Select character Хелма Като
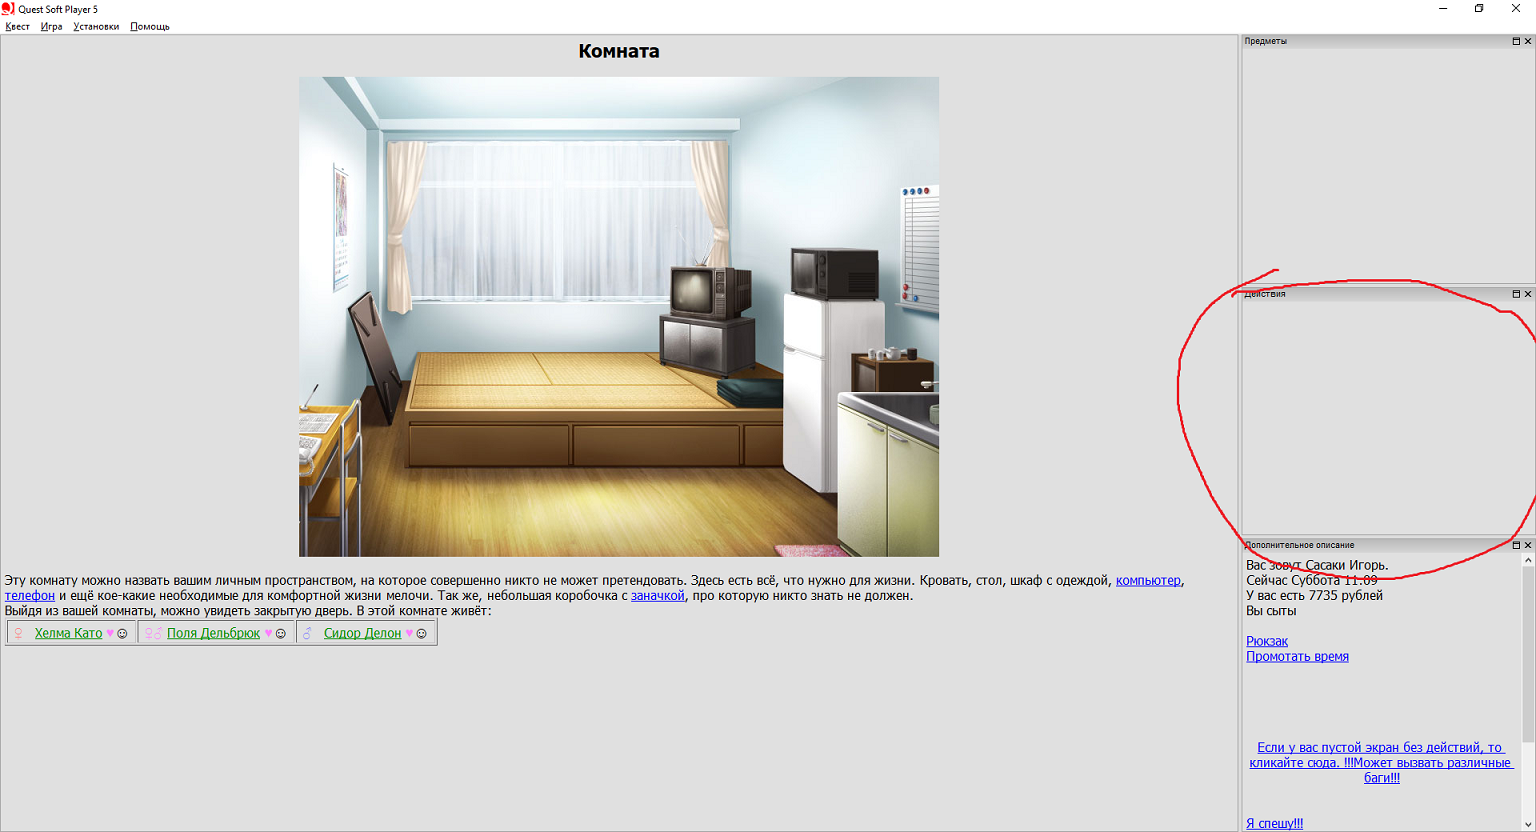Screen dimensions: 1536x832 coord(68,633)
